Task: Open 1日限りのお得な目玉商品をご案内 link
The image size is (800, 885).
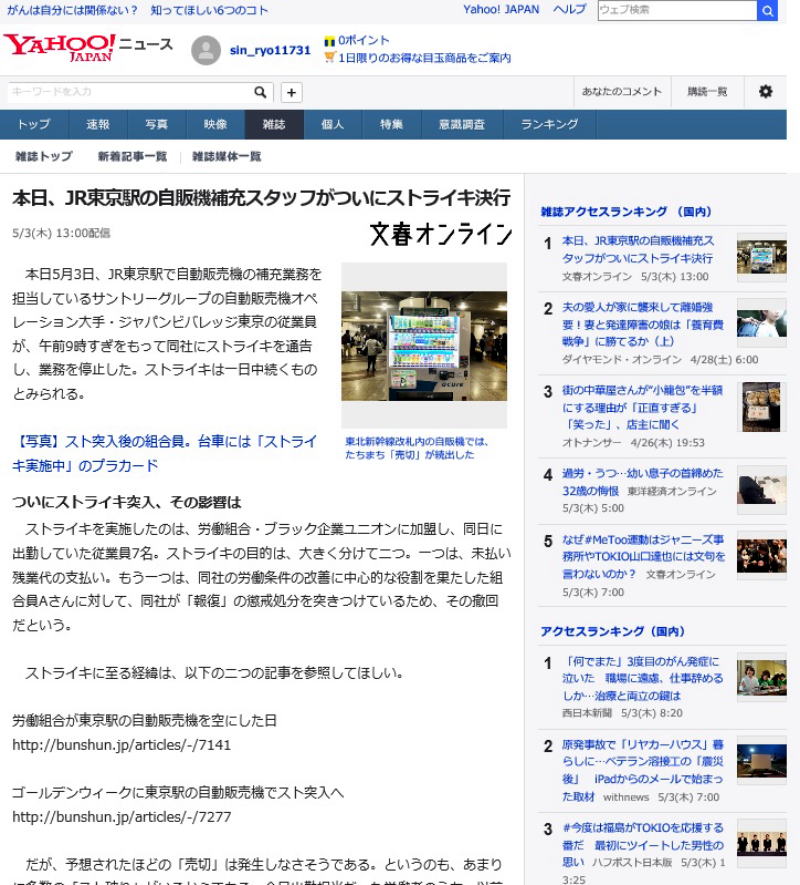Action: 425,58
